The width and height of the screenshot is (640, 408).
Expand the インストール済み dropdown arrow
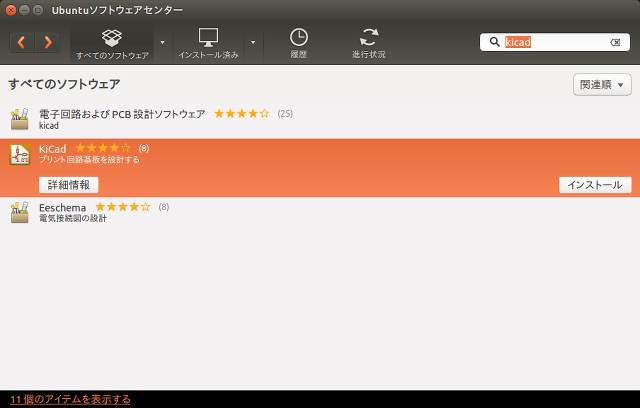253,42
